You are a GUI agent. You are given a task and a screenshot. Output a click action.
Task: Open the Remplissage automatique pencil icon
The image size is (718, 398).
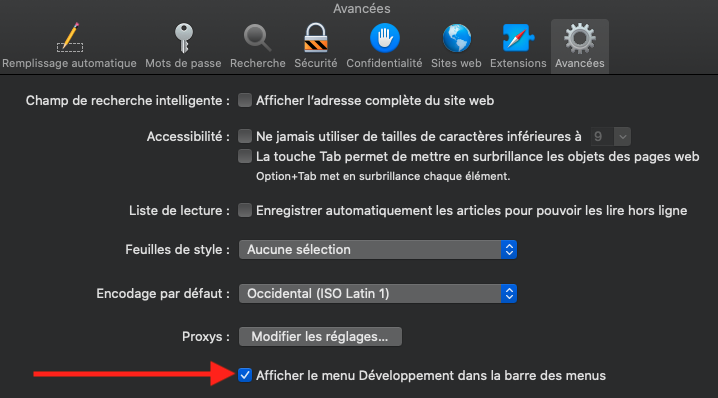70,37
